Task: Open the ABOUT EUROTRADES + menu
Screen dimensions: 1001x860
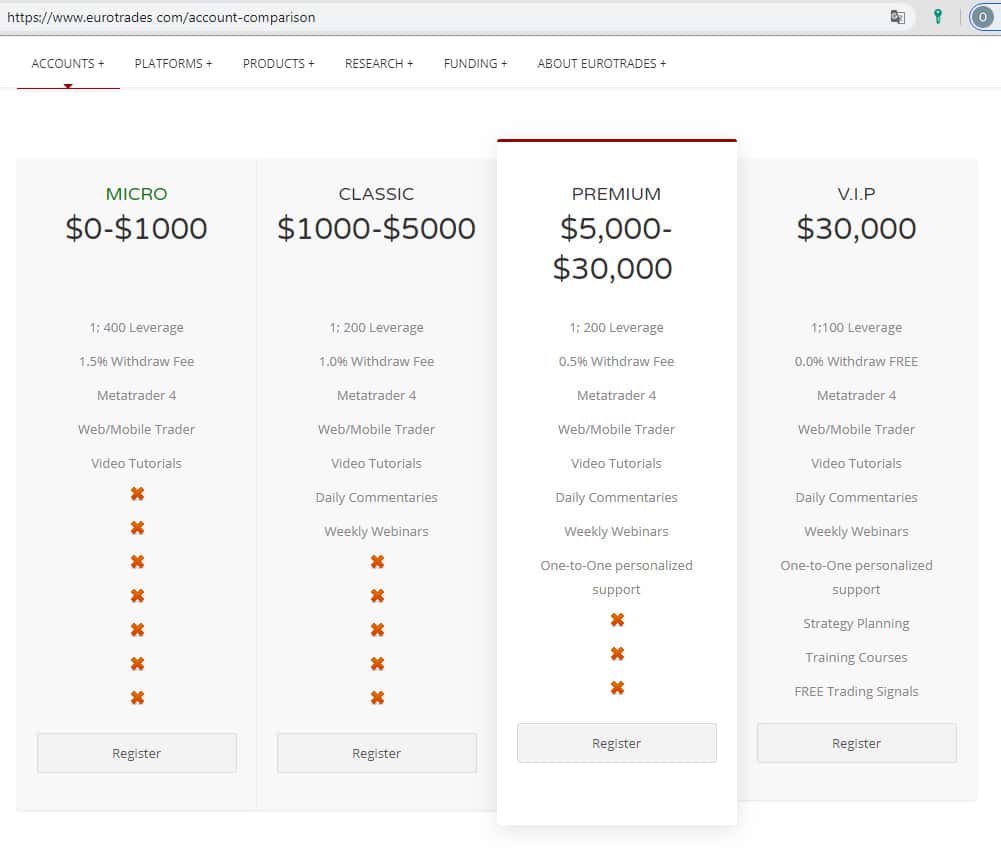Action: coord(601,63)
